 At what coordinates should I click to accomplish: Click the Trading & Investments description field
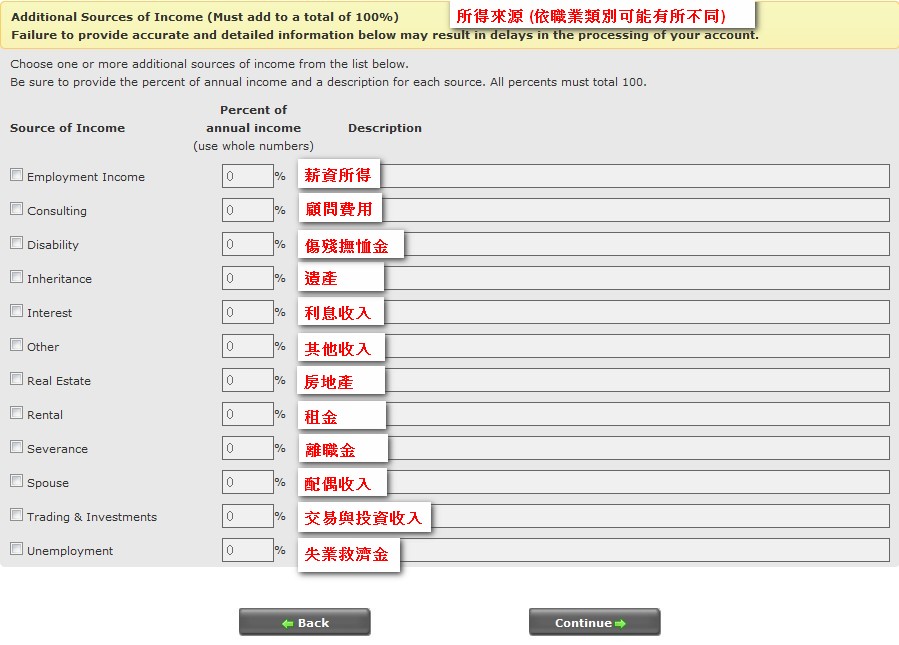click(594, 516)
